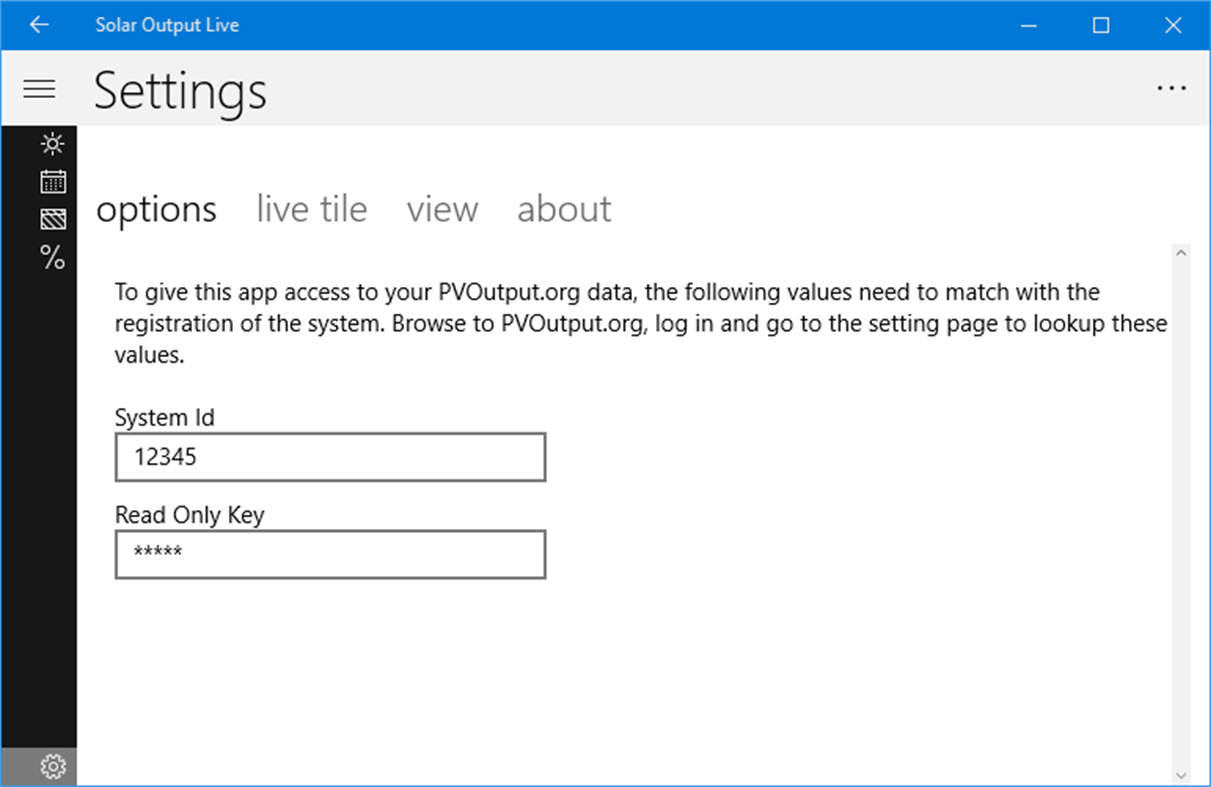Viewport: 1211px width, 787px height.
Task: Go back using the title bar arrow
Action: 39,25
